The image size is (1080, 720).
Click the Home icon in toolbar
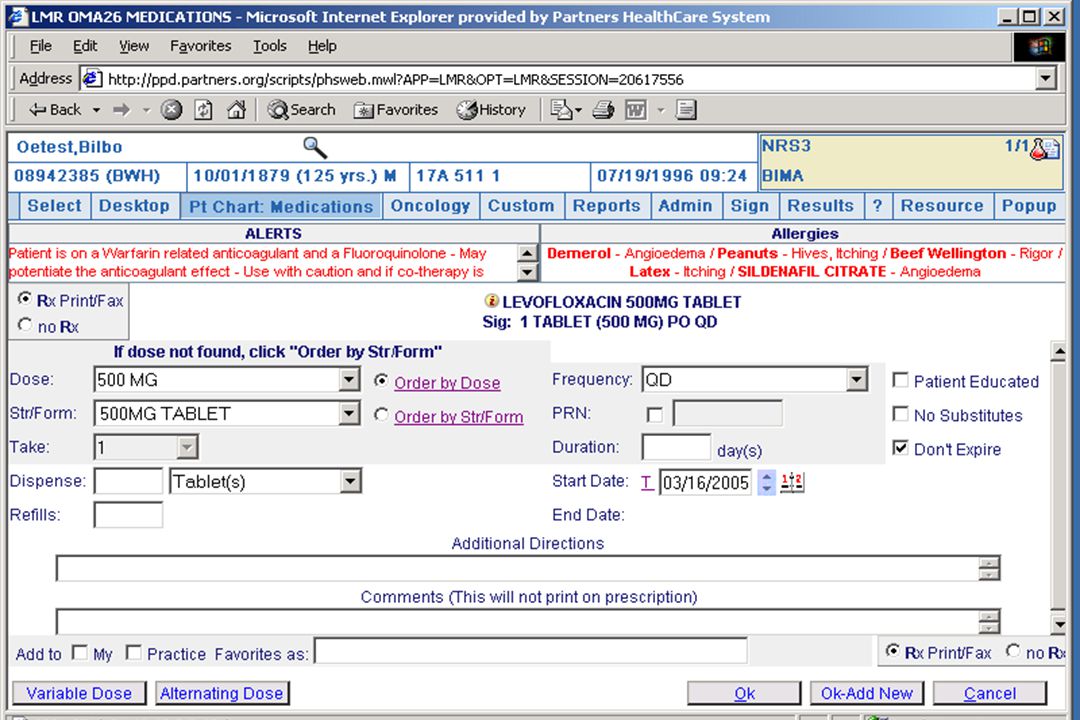pyautogui.click(x=236, y=110)
